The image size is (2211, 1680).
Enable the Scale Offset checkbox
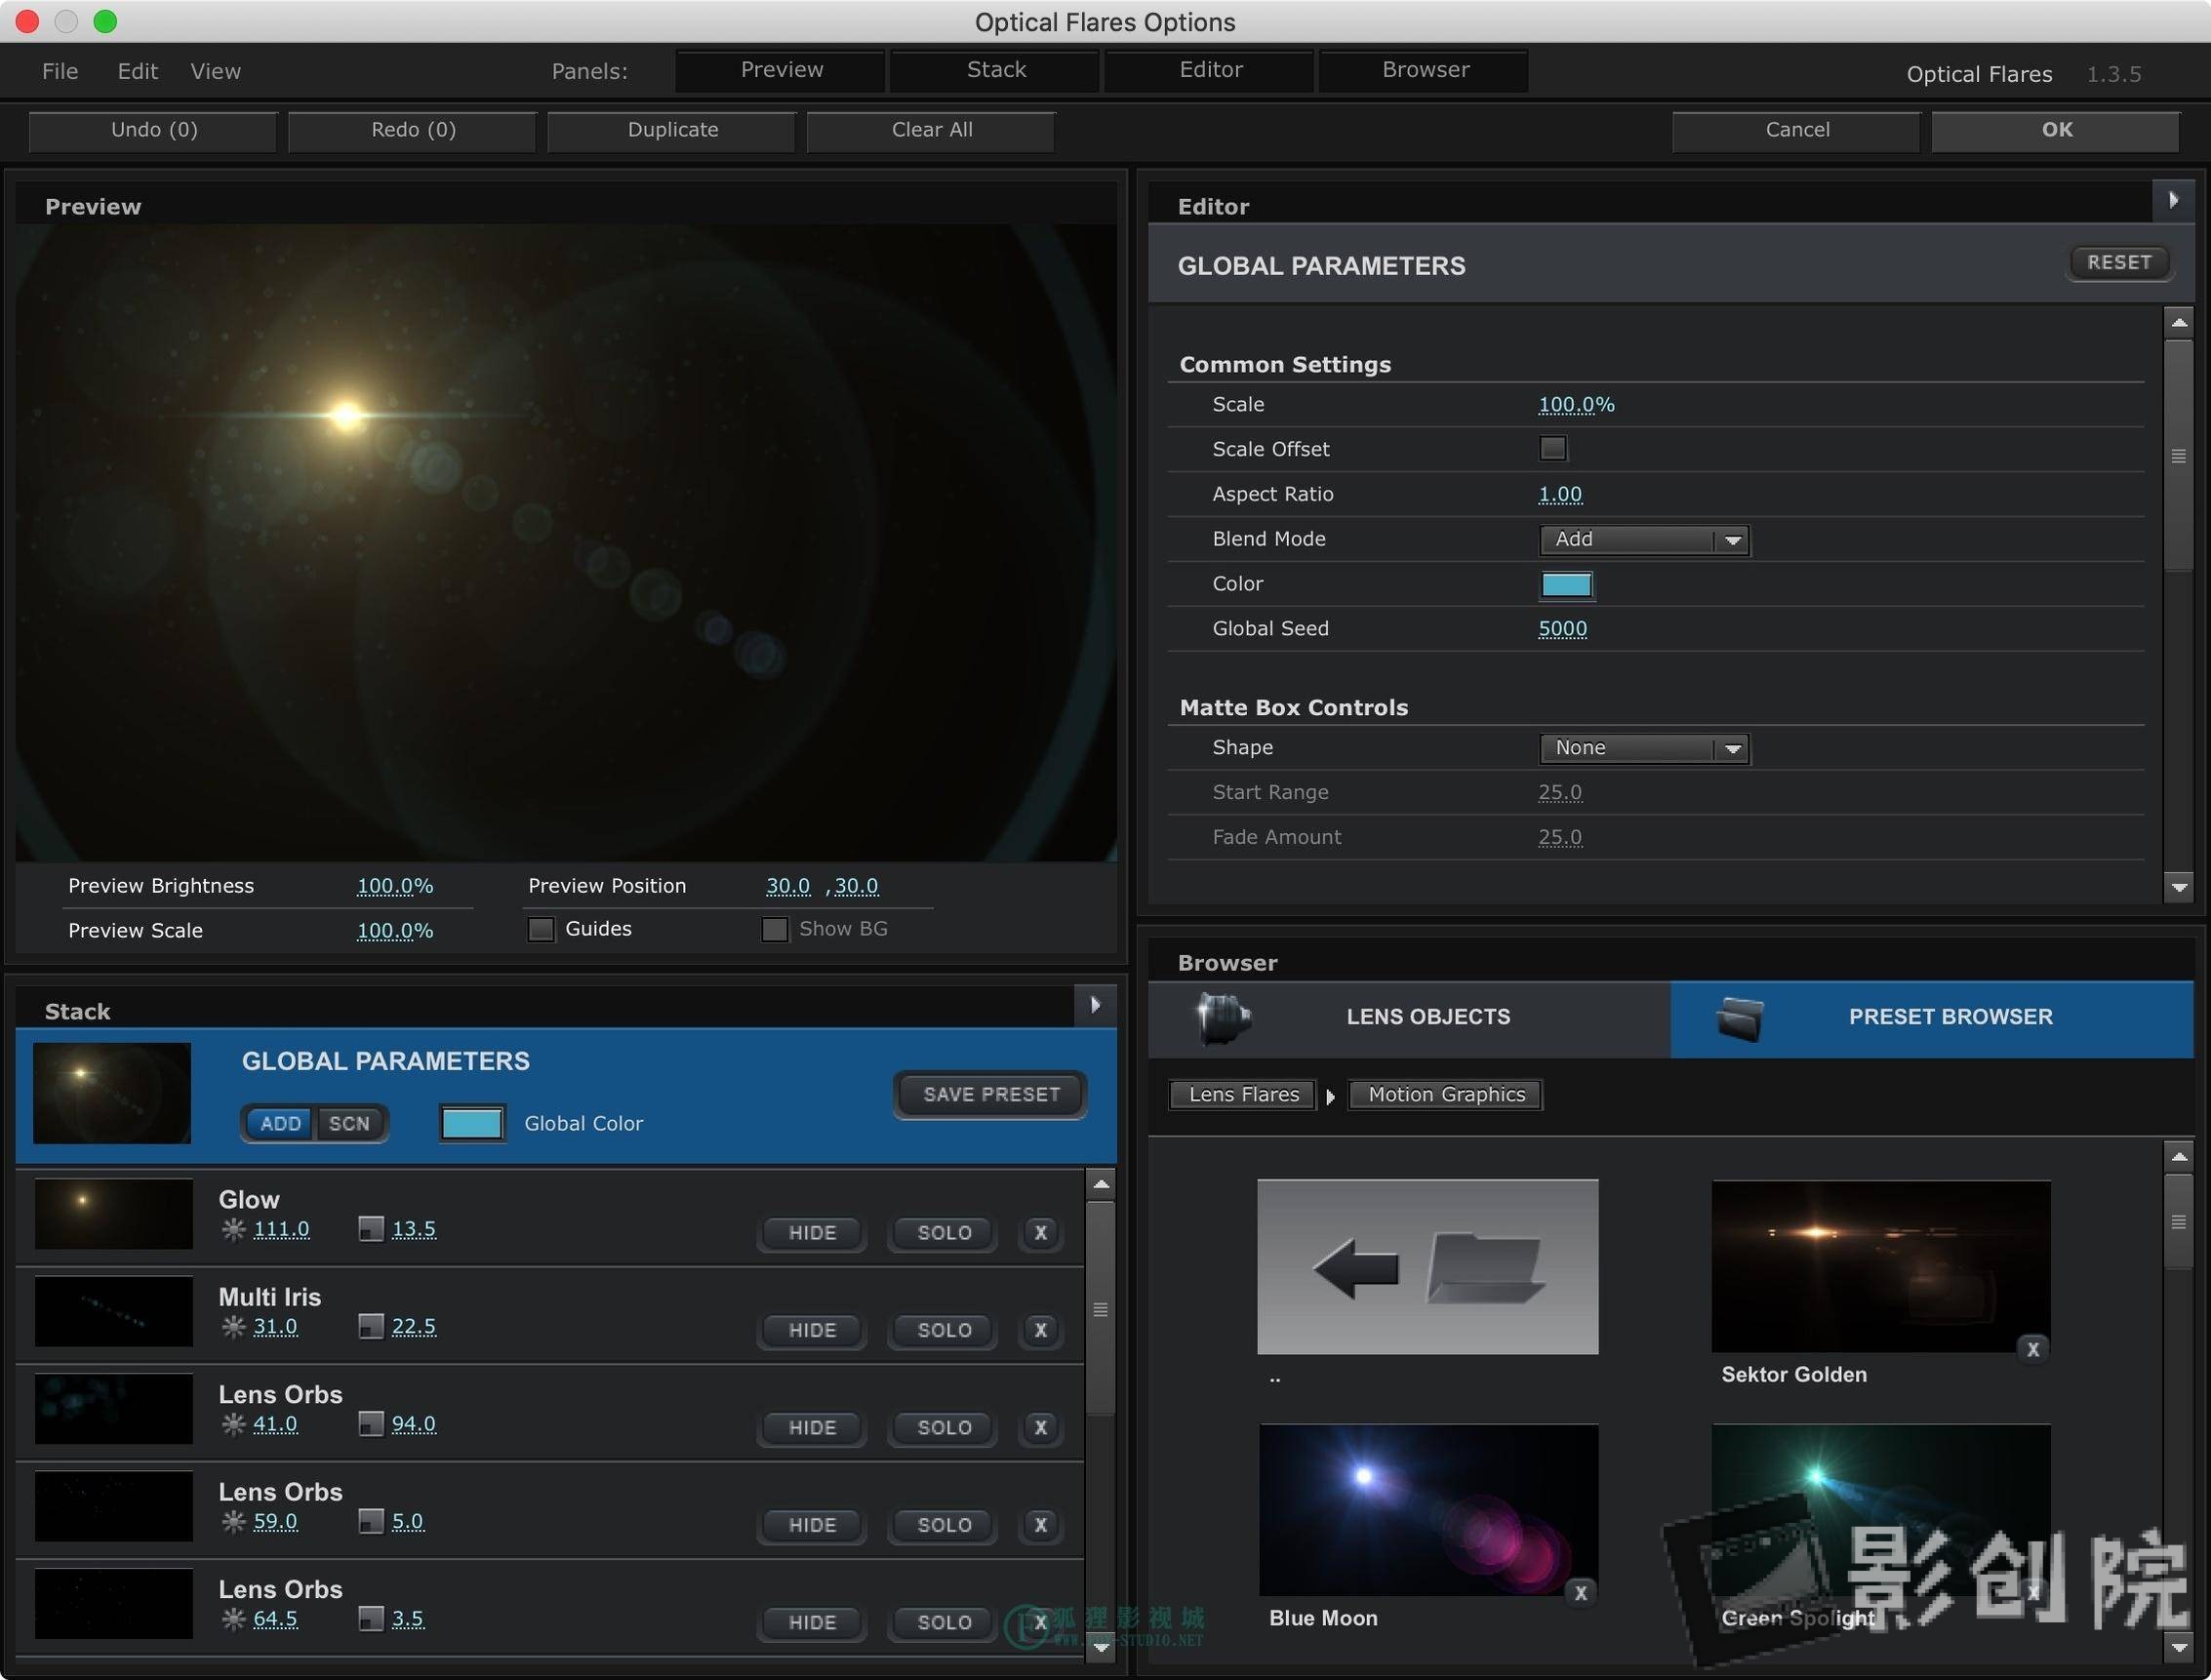coord(1552,449)
